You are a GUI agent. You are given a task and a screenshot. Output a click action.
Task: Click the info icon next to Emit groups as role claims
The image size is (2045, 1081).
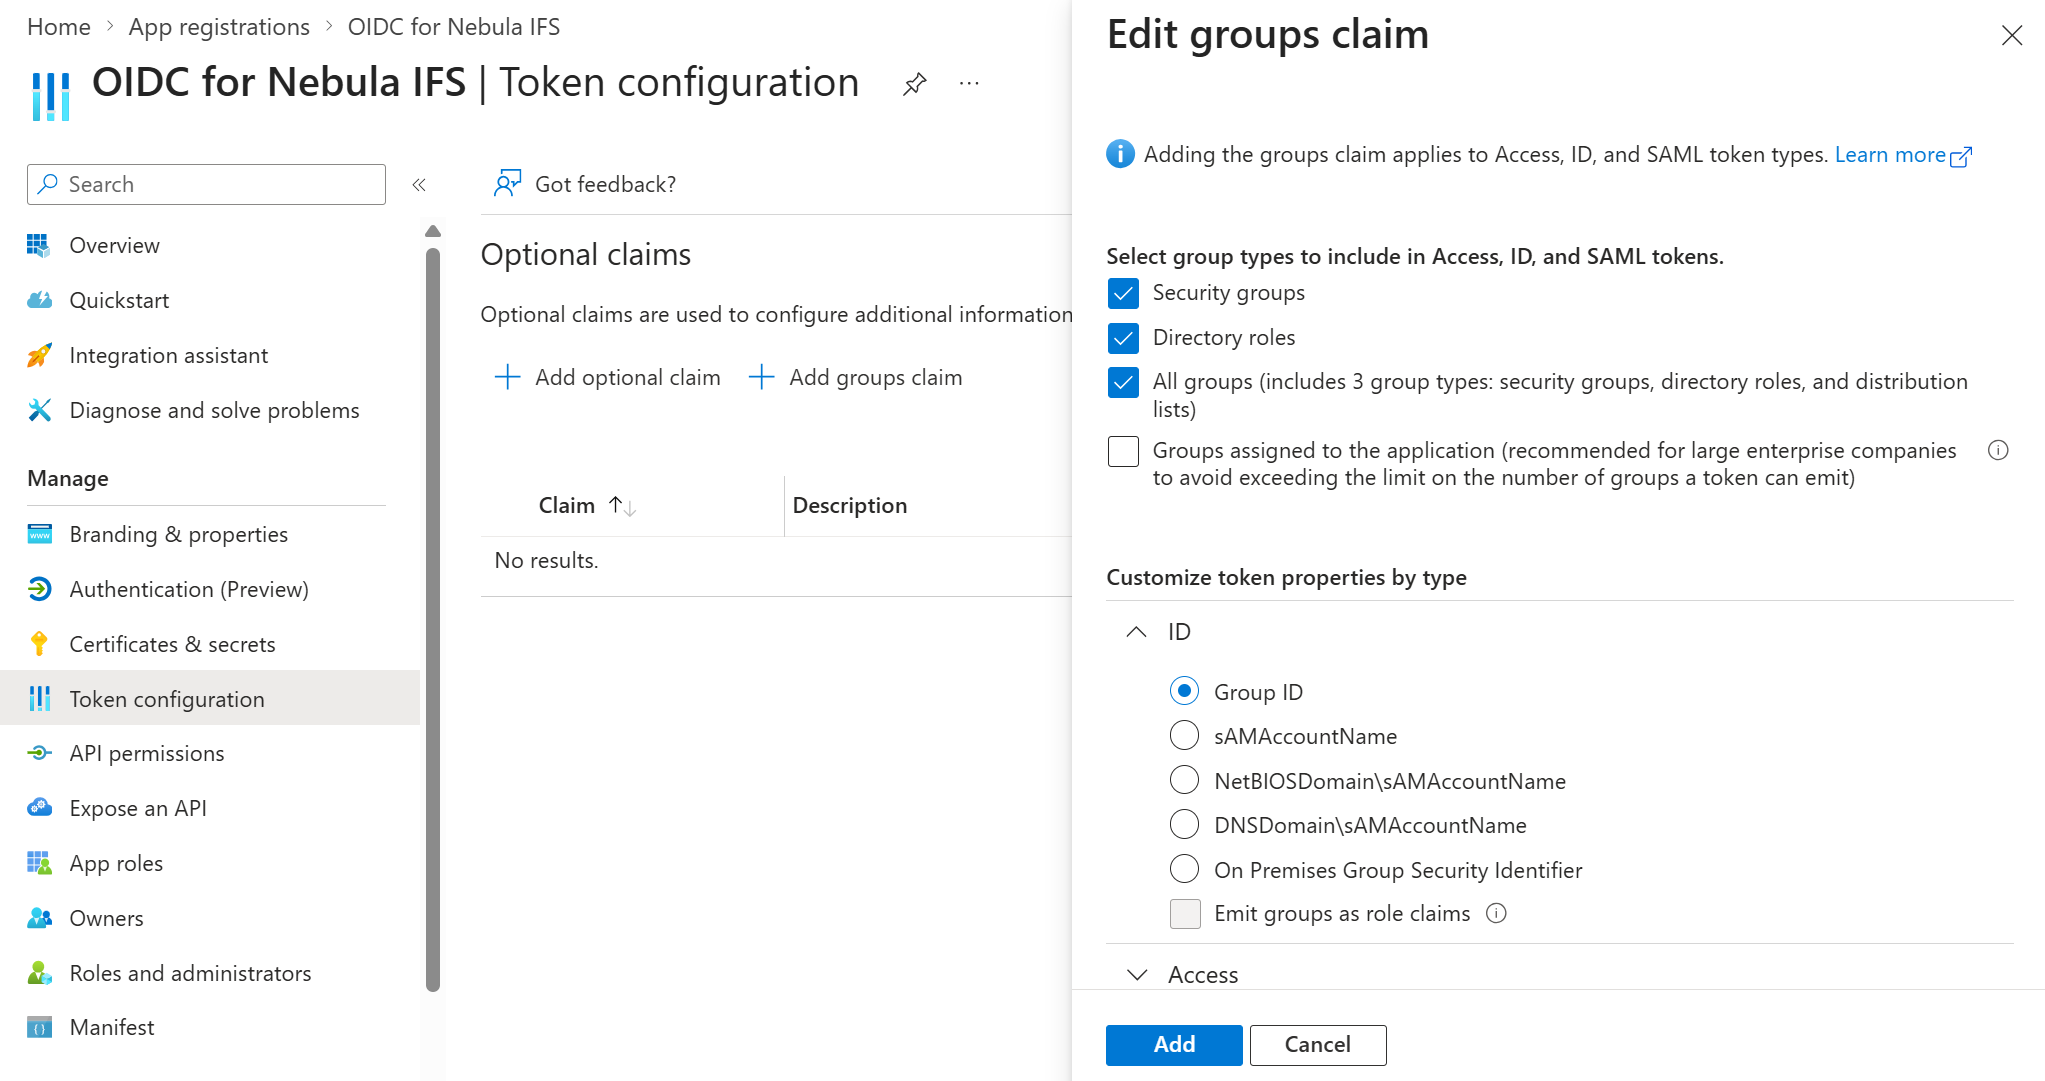pos(1496,913)
